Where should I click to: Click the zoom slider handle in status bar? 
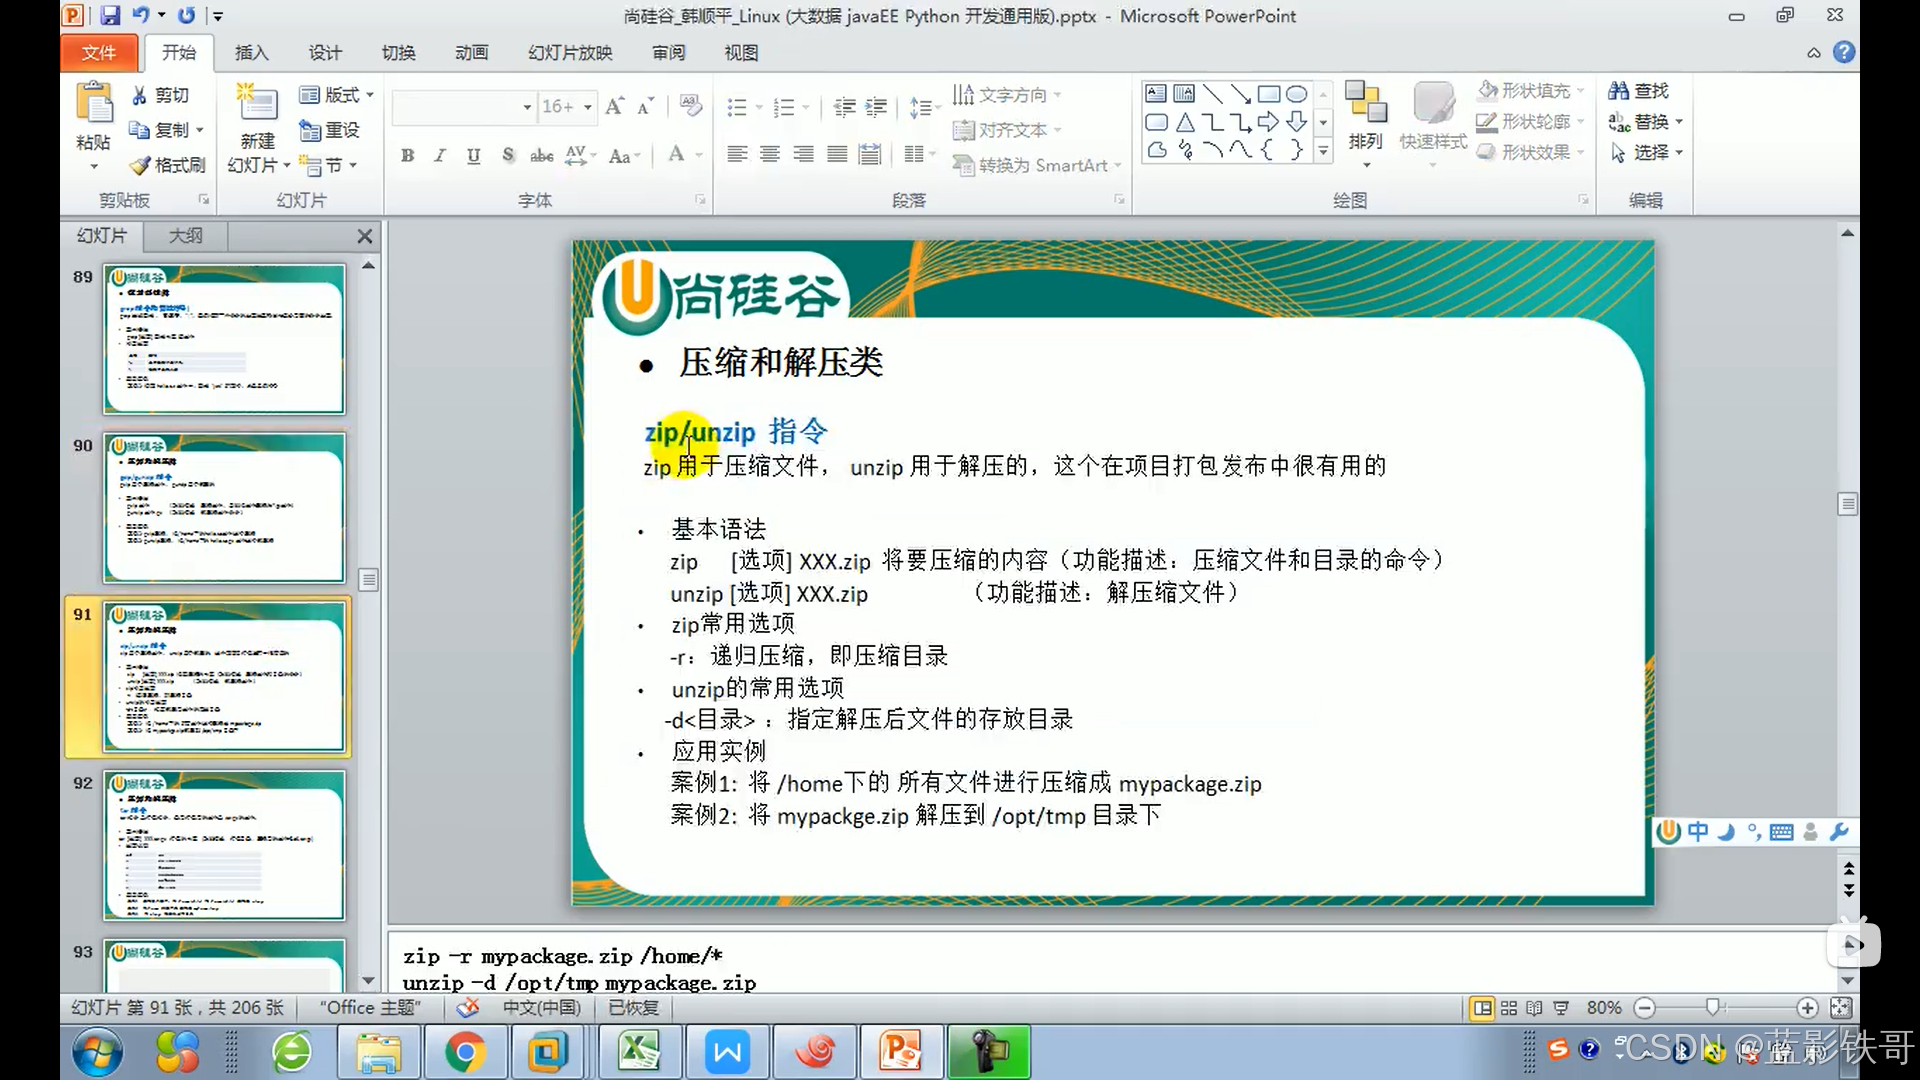[x=1713, y=1007]
